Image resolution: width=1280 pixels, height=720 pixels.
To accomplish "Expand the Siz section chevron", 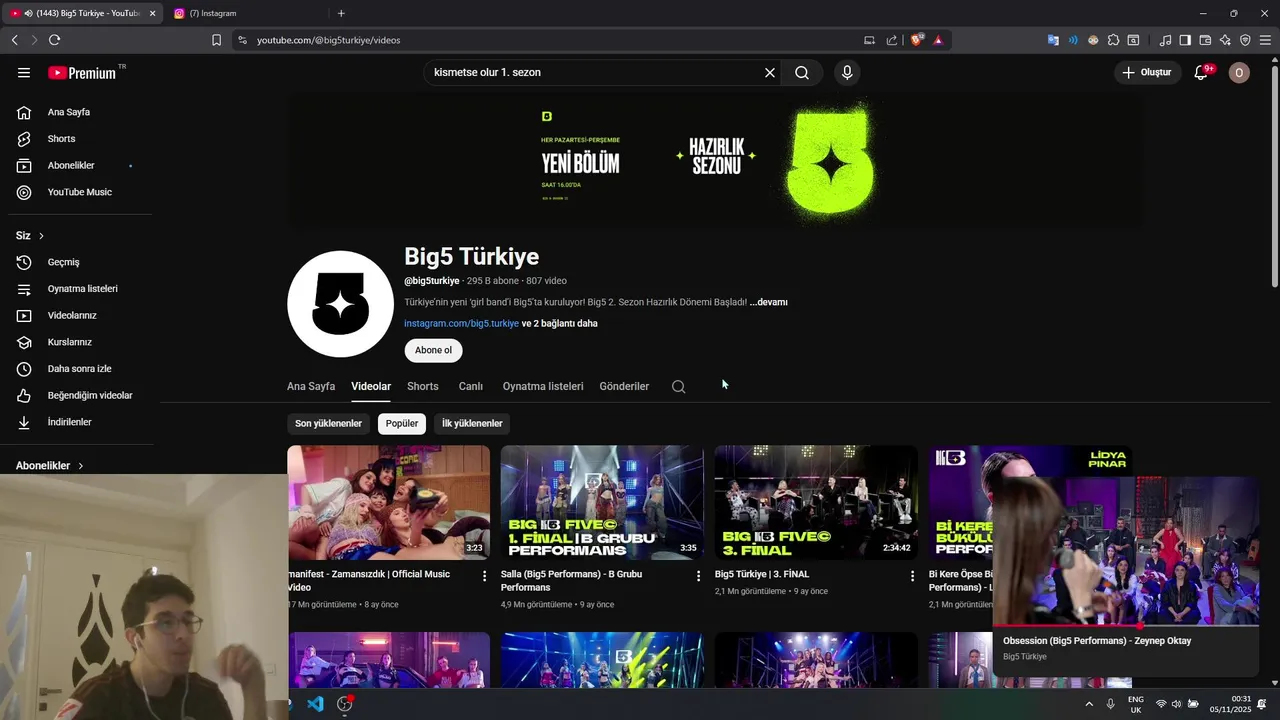I will (41, 236).
